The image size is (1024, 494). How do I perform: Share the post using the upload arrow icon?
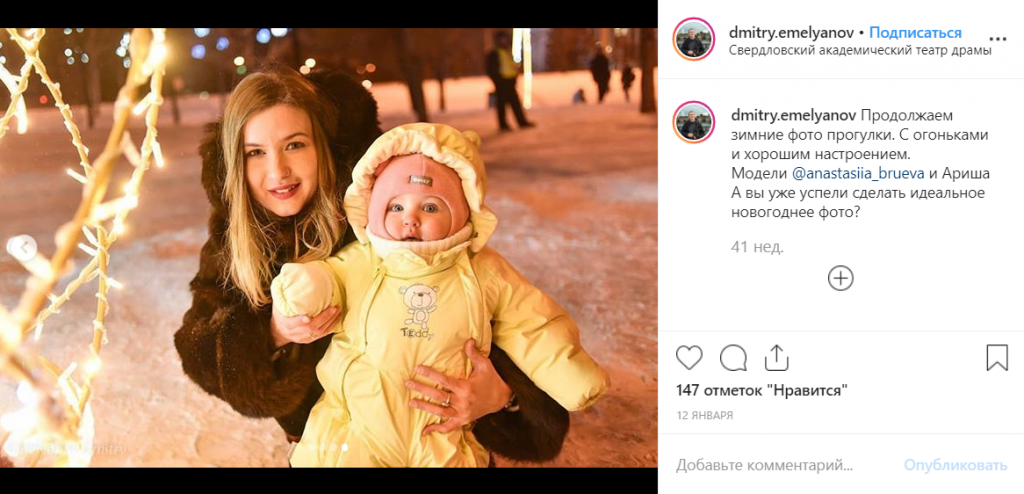pyautogui.click(x=776, y=357)
